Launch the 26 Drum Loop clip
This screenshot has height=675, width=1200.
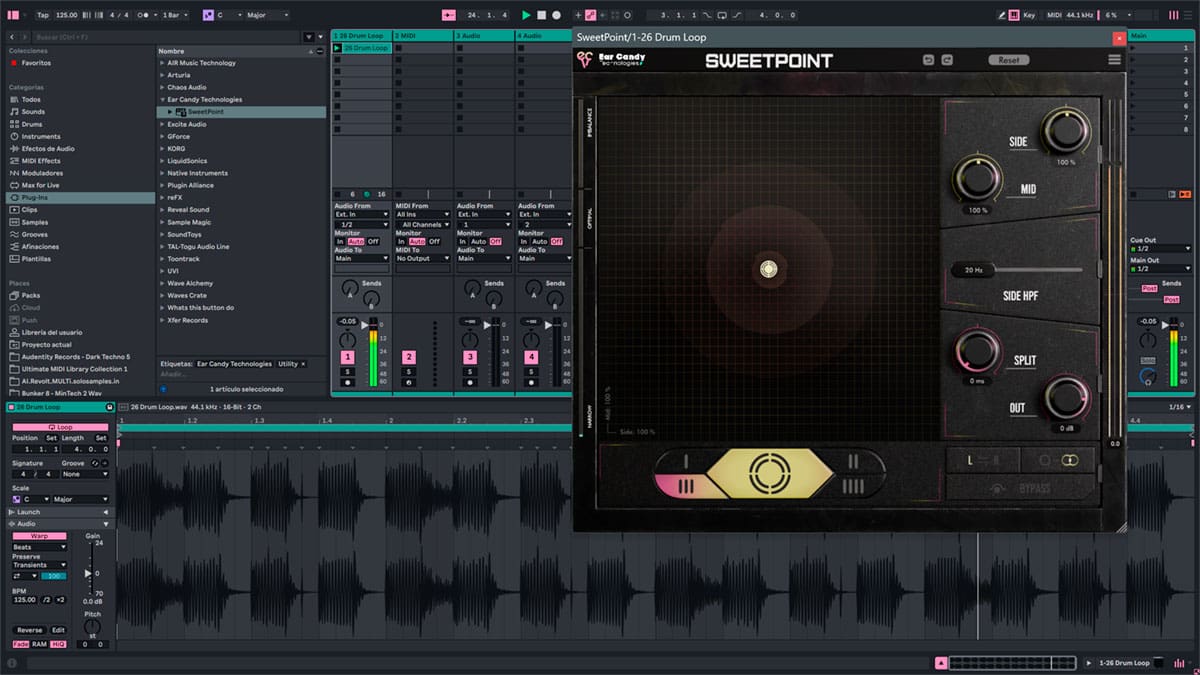337,48
